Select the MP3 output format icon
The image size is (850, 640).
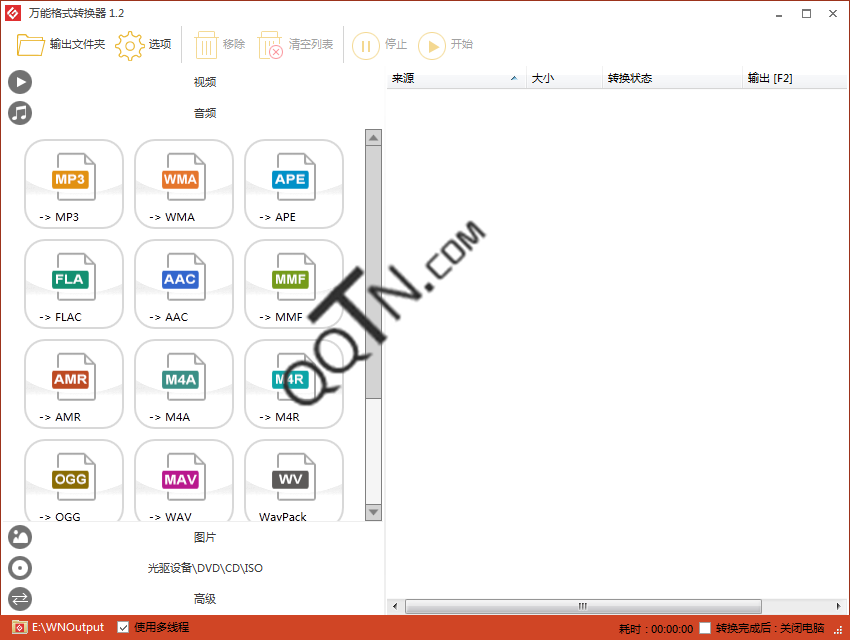pyautogui.click(x=73, y=184)
